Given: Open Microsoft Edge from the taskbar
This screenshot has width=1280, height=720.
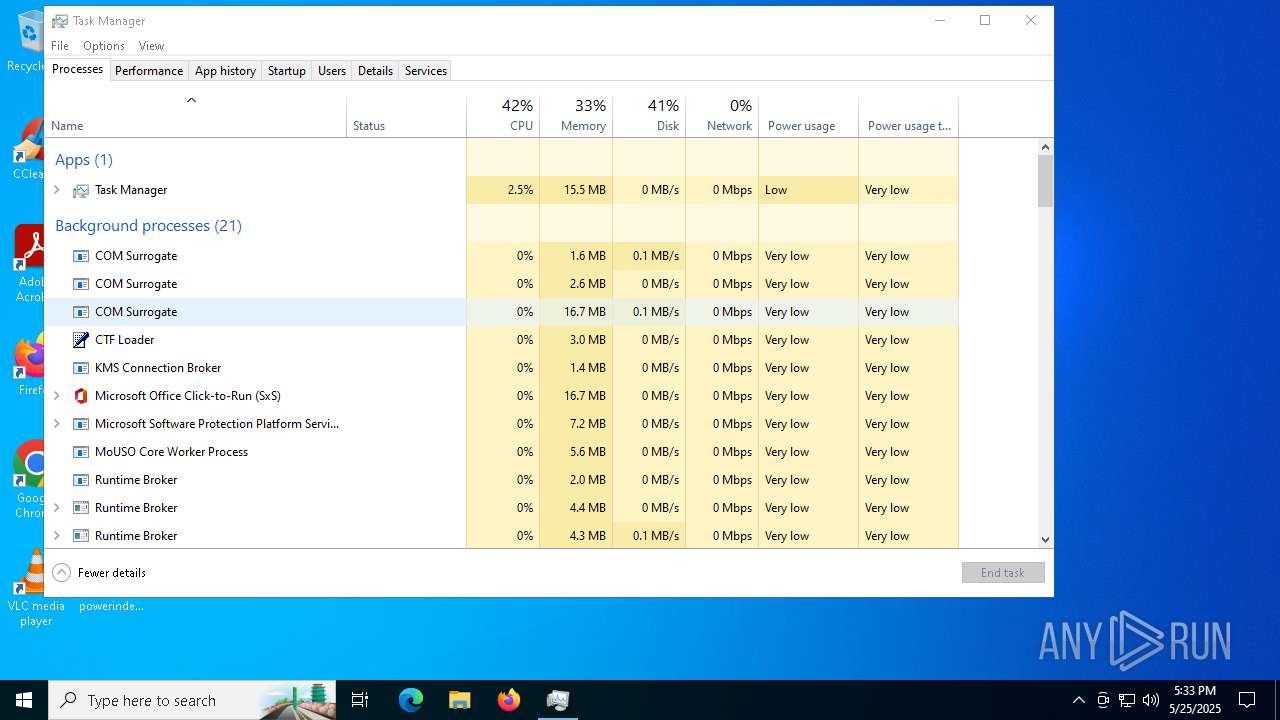Looking at the screenshot, I should [411, 700].
